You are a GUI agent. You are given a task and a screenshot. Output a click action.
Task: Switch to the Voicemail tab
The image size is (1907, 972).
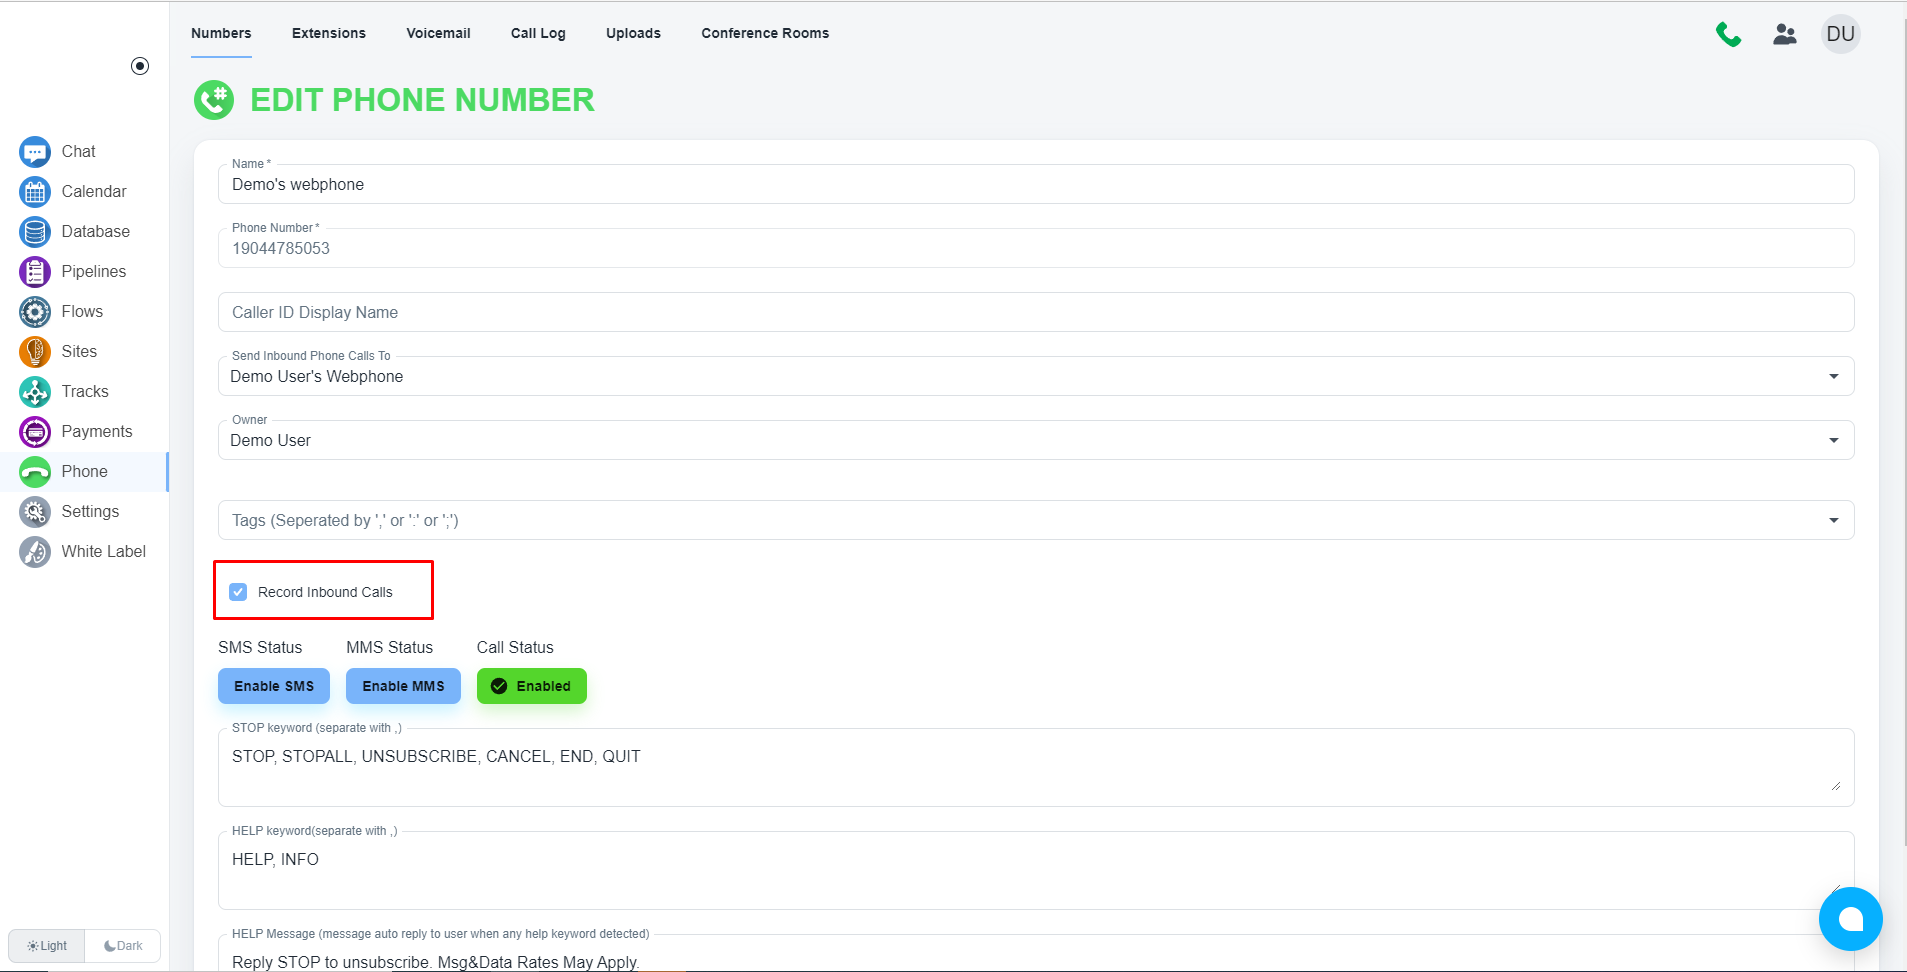pos(438,33)
